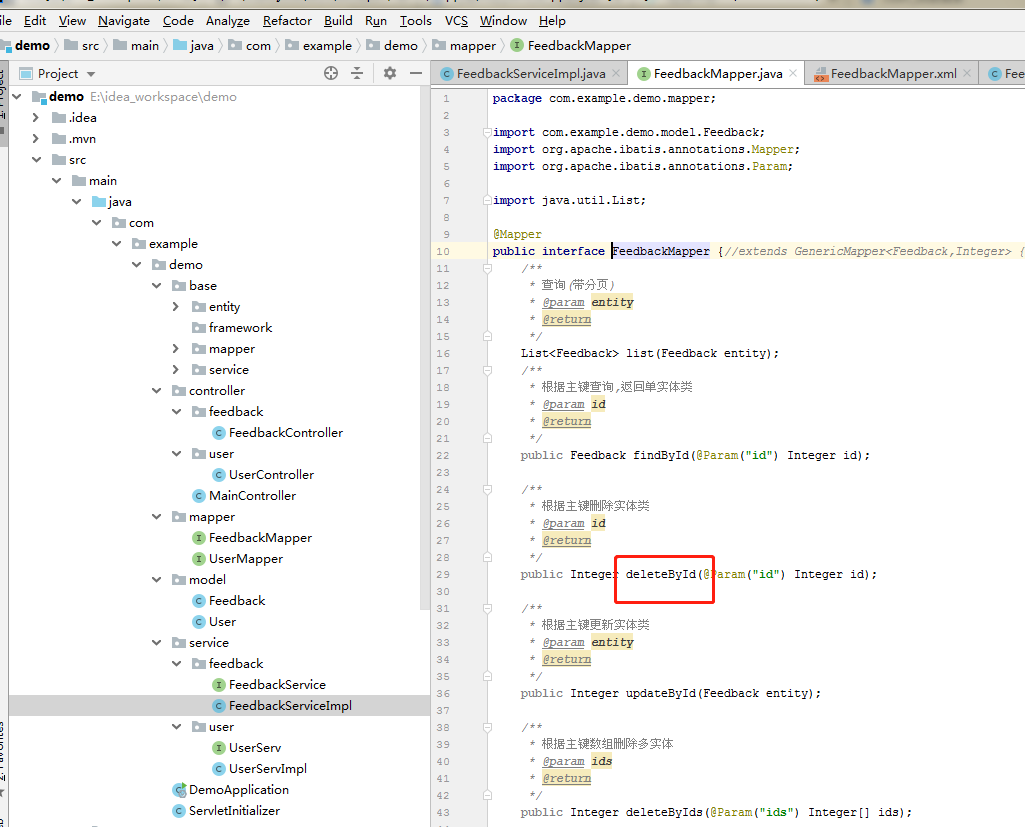Open DemoApplication run class in tree

tap(238, 789)
